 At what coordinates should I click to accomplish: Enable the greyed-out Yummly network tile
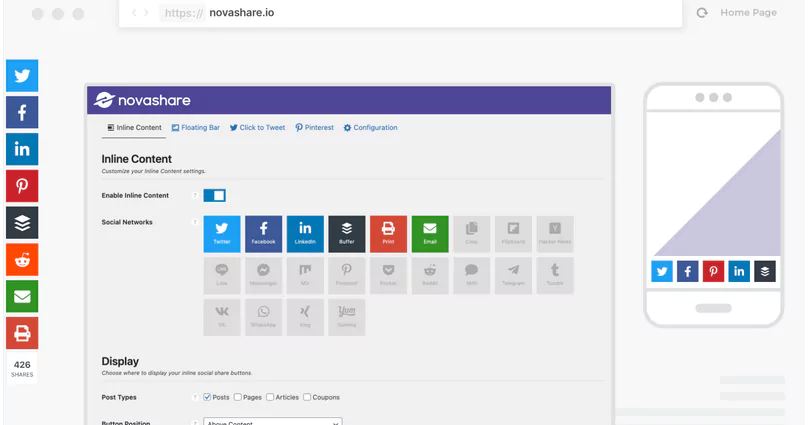(x=347, y=317)
